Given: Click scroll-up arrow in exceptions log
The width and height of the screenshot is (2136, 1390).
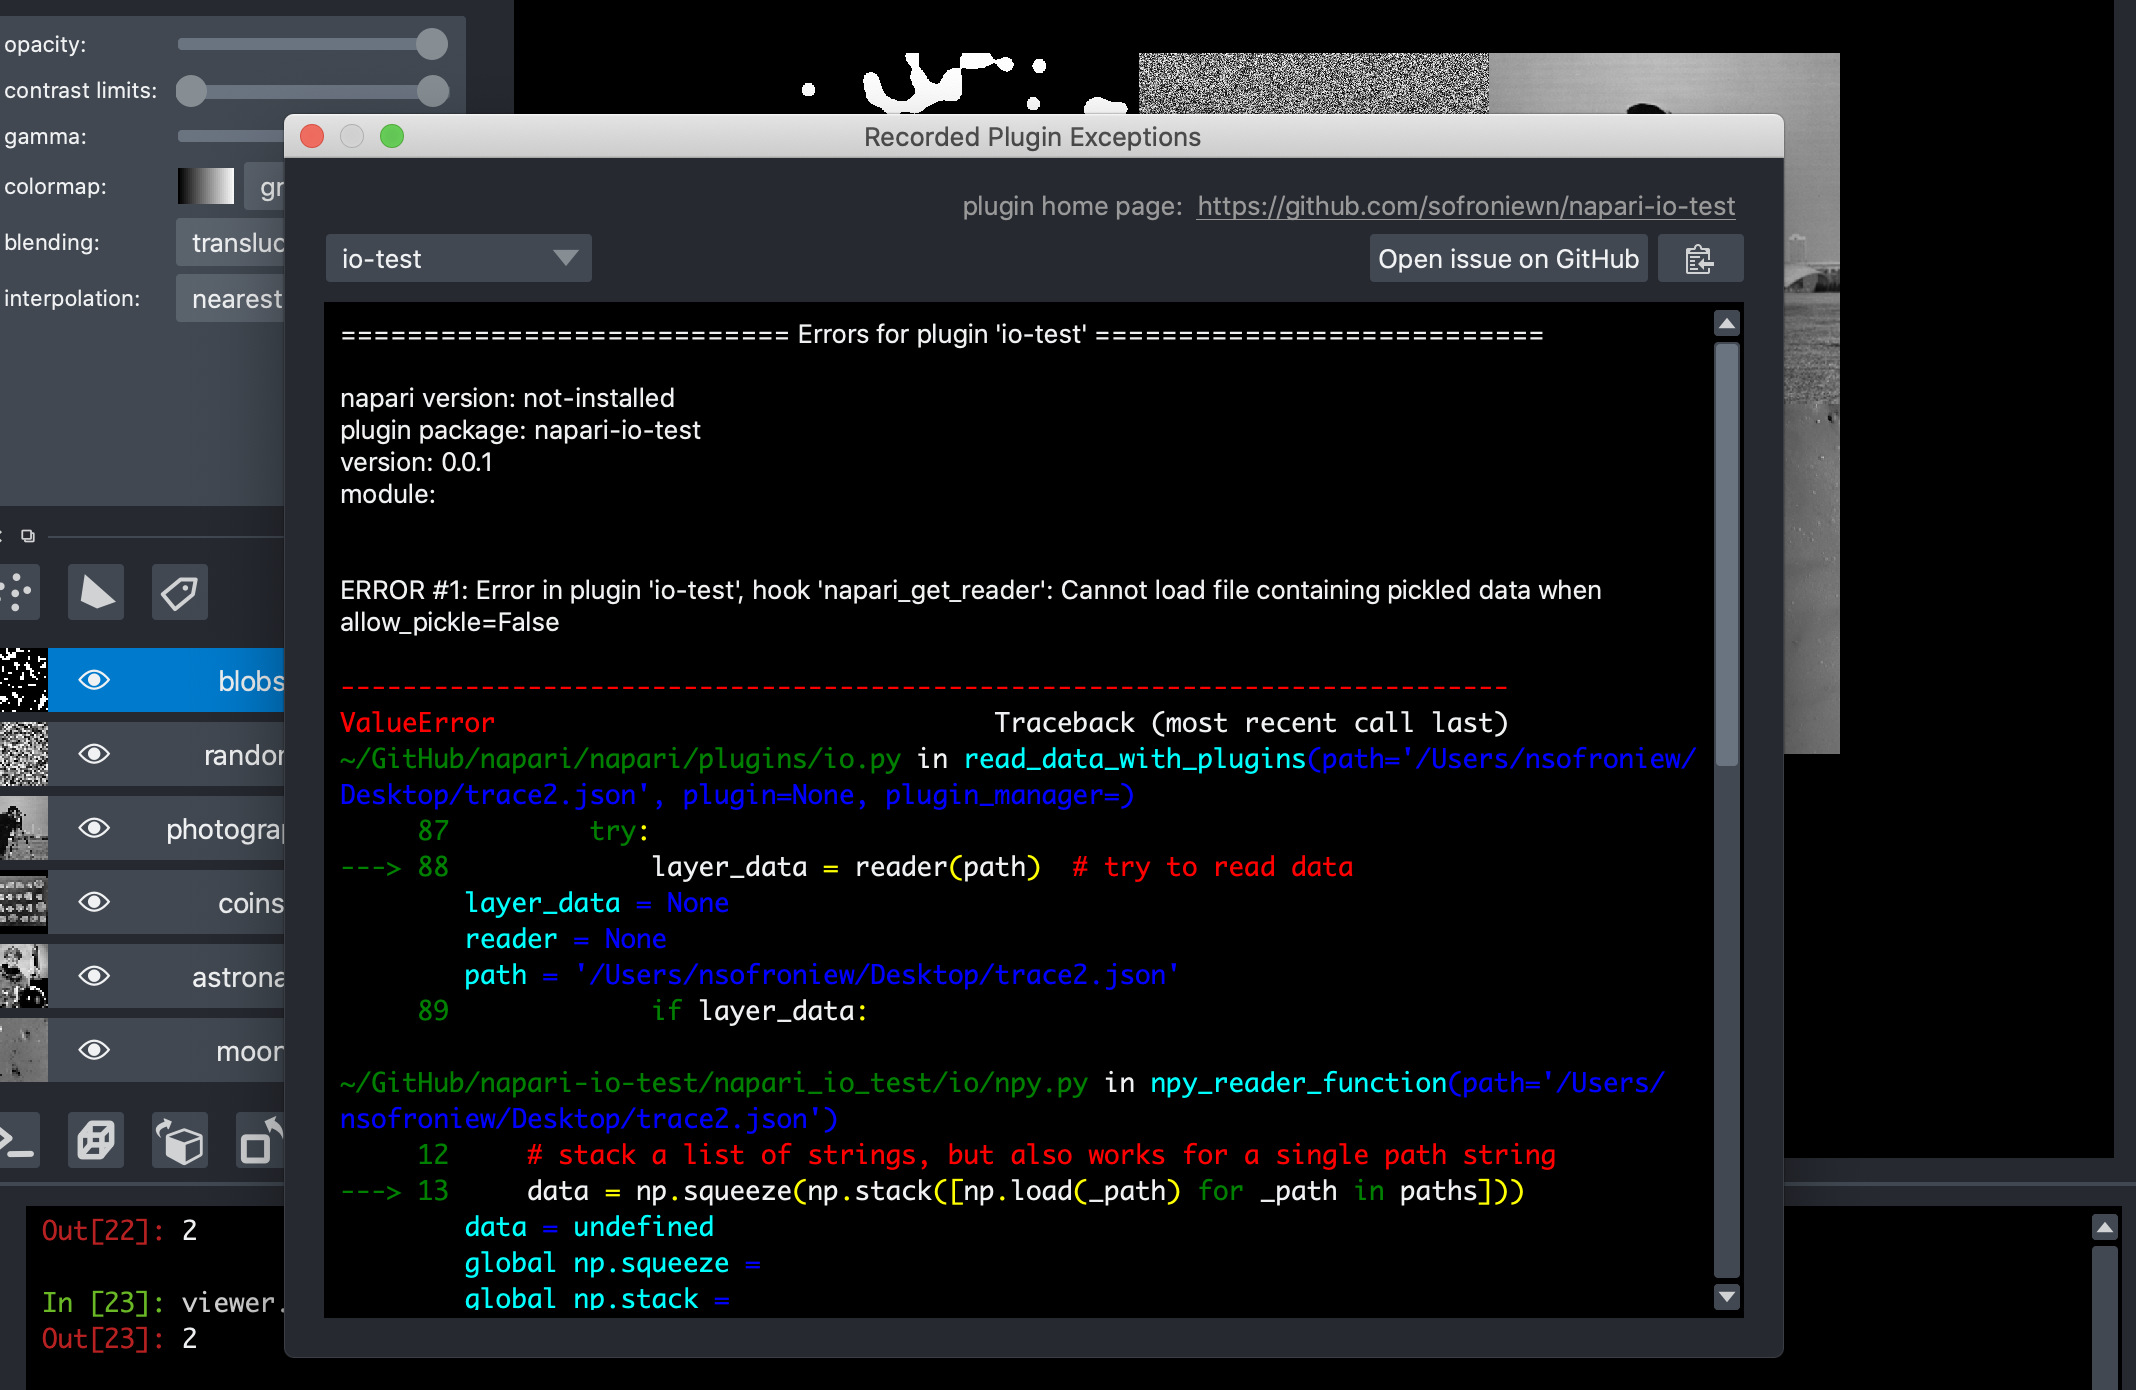Looking at the screenshot, I should pyautogui.click(x=1727, y=324).
